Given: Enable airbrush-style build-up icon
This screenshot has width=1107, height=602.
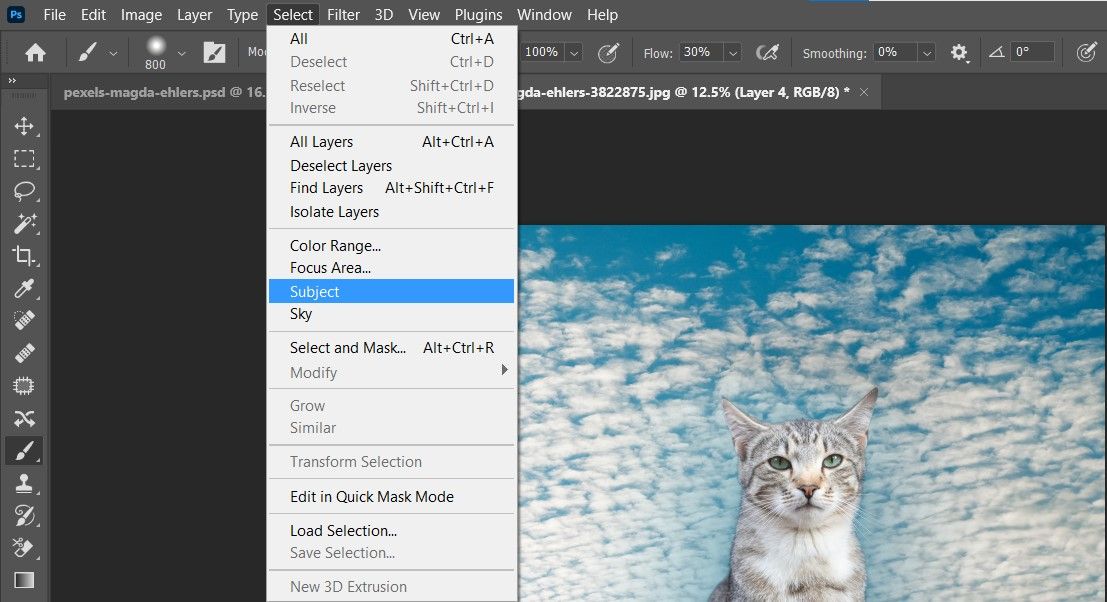Looking at the screenshot, I should tap(767, 52).
